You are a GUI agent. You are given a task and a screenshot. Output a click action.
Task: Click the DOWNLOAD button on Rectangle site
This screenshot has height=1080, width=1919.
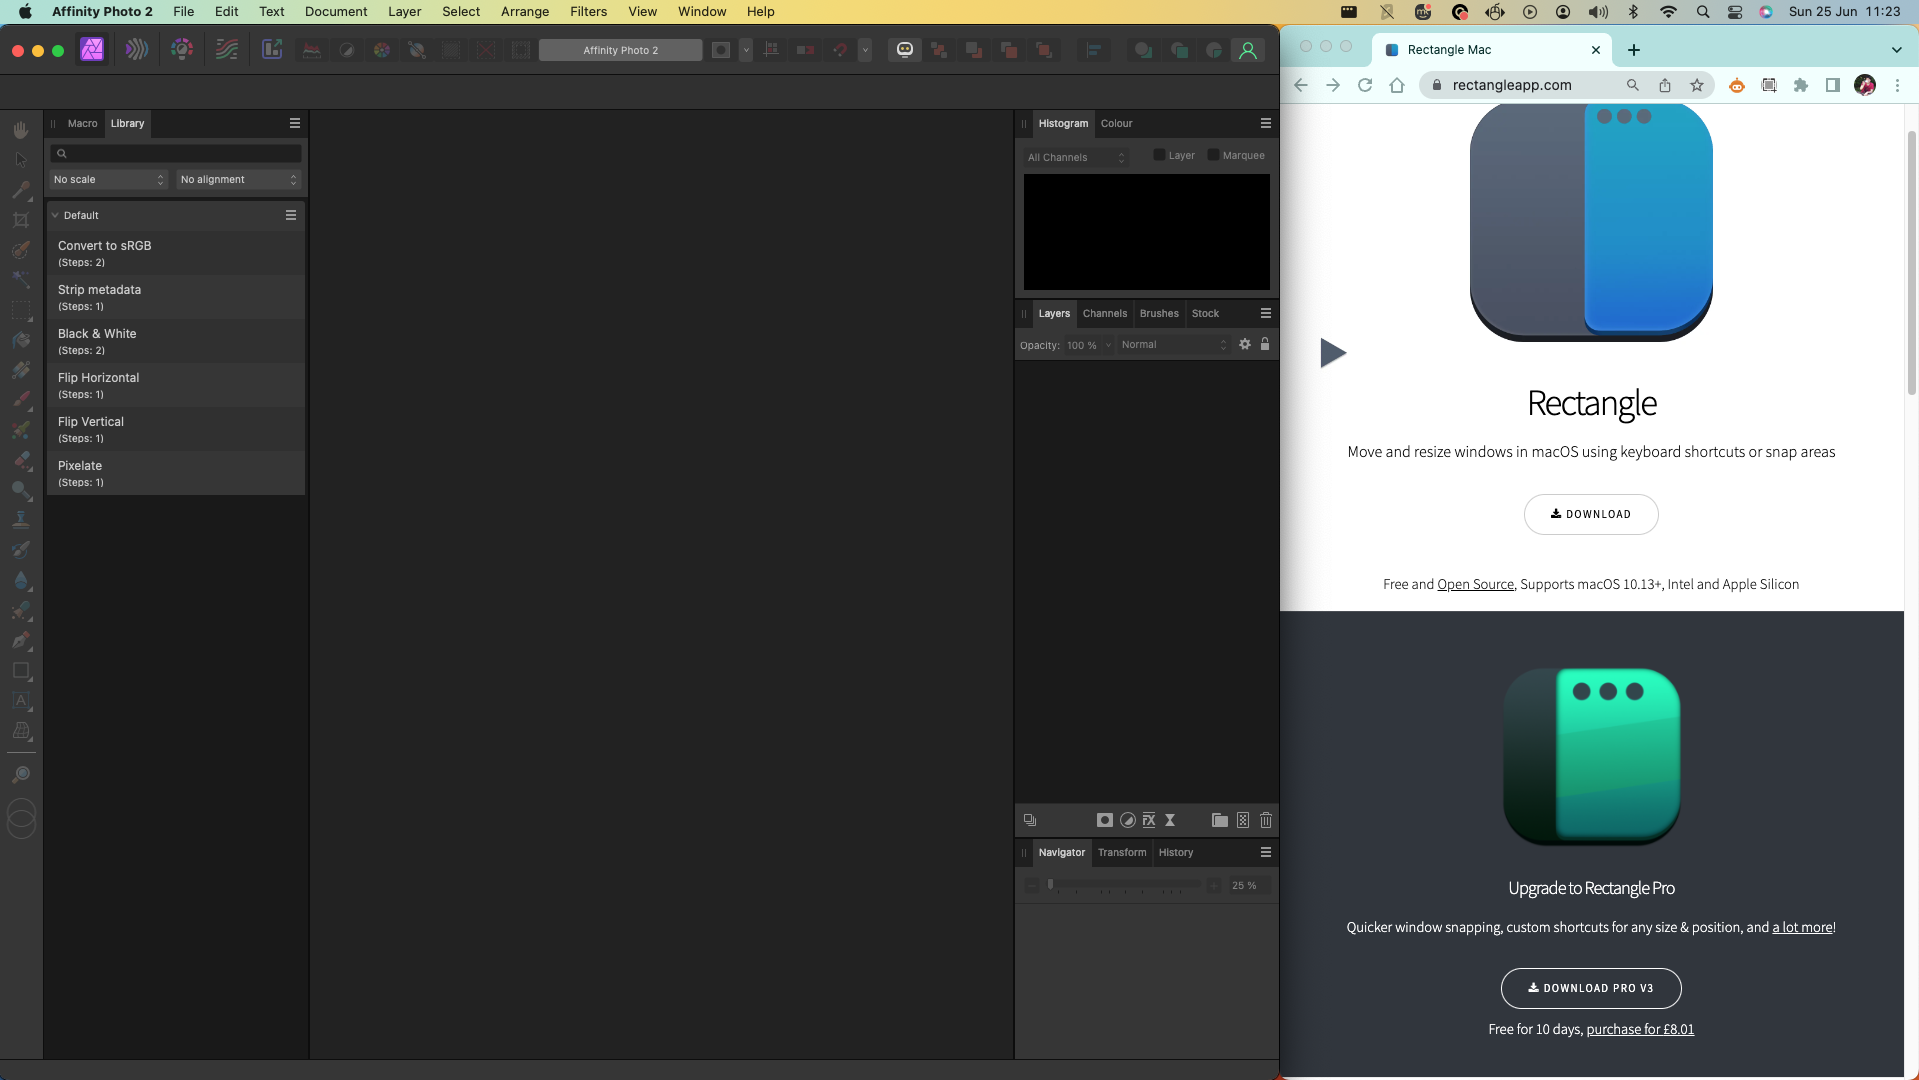[x=1591, y=514]
